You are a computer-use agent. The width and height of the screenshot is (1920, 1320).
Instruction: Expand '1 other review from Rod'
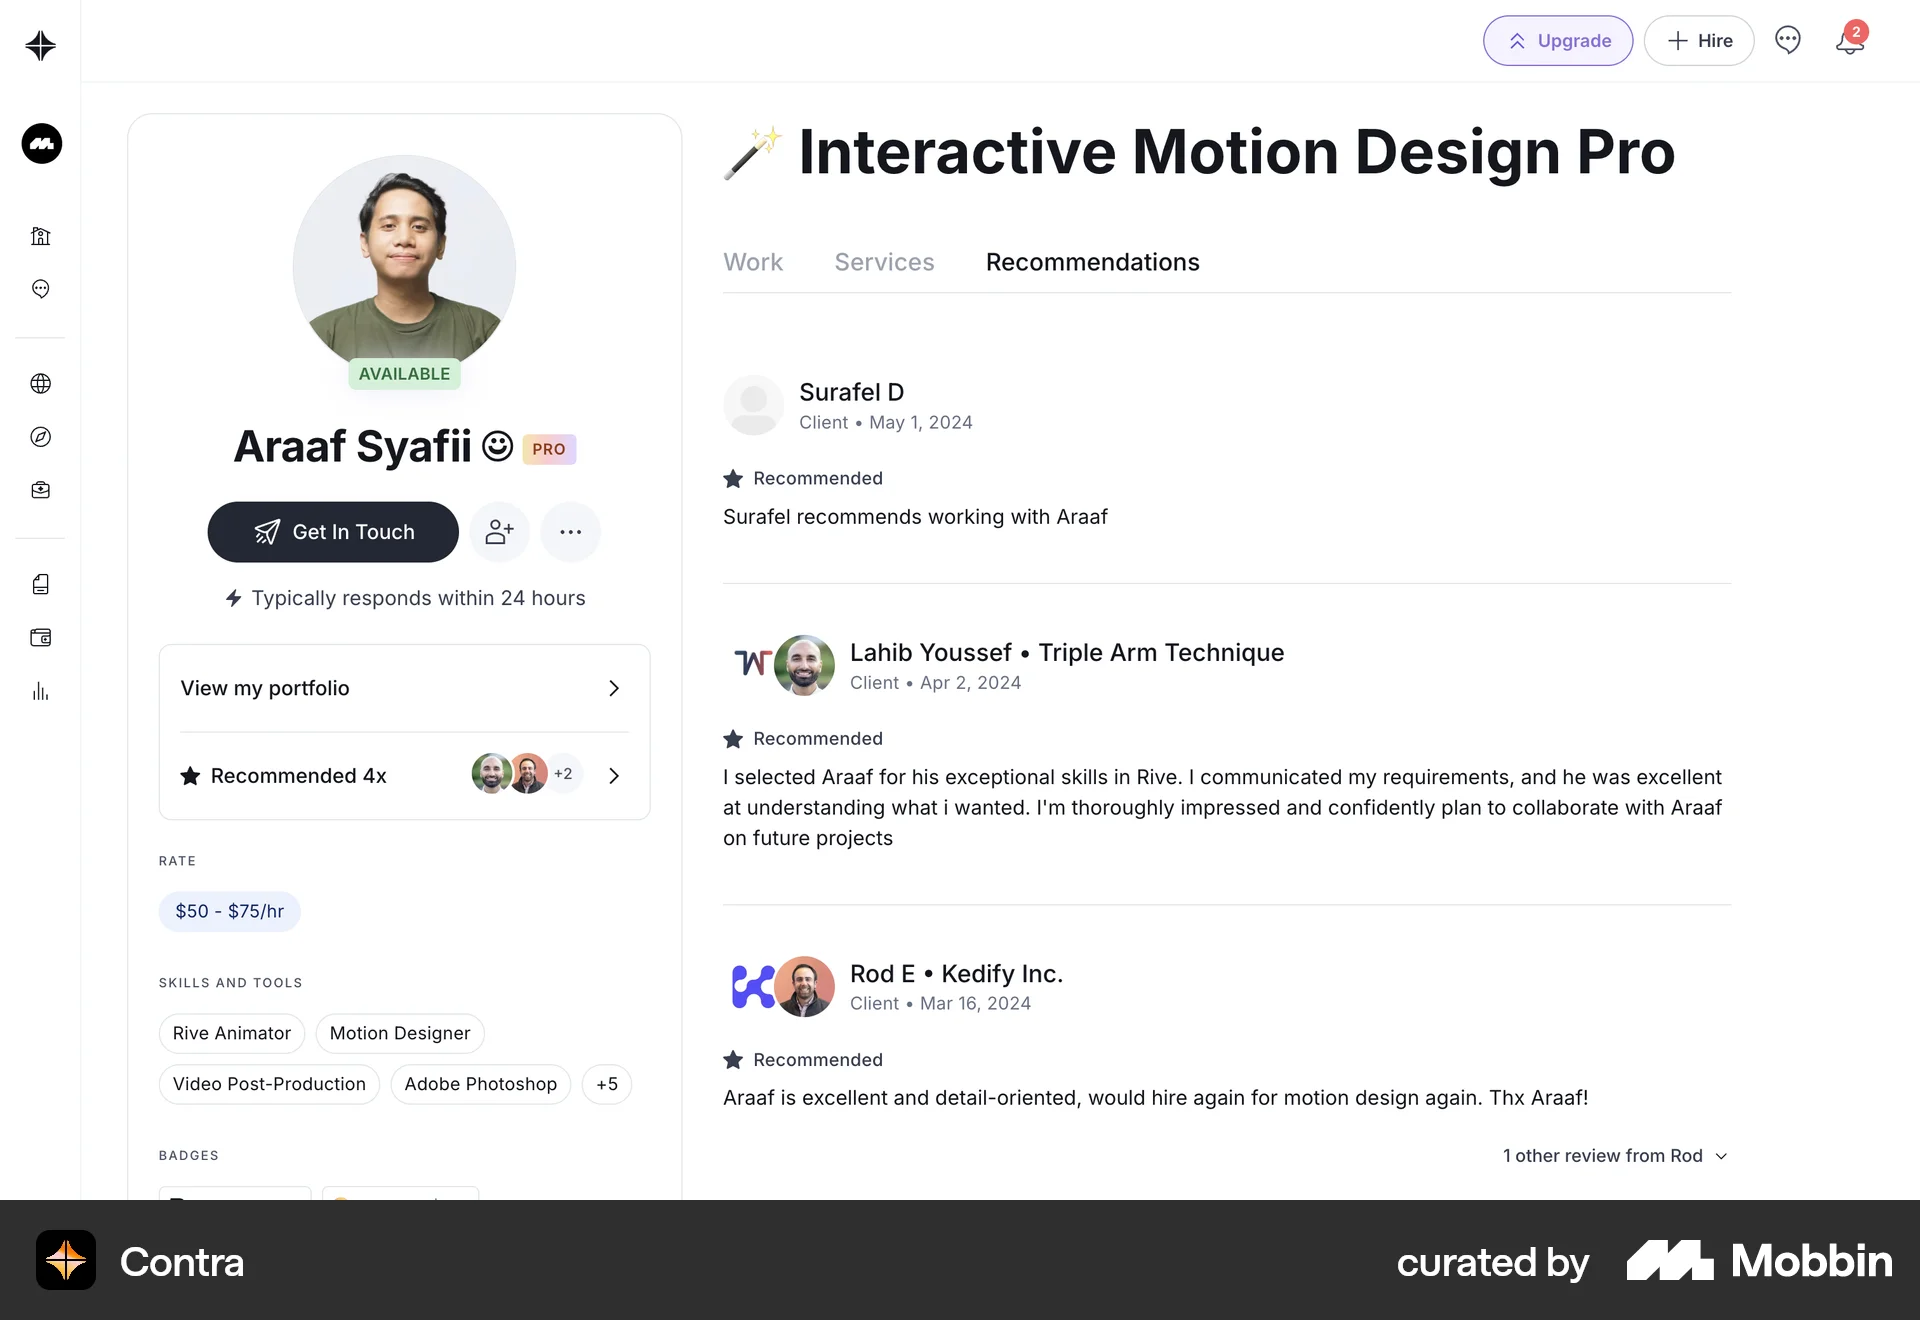pos(1614,1156)
